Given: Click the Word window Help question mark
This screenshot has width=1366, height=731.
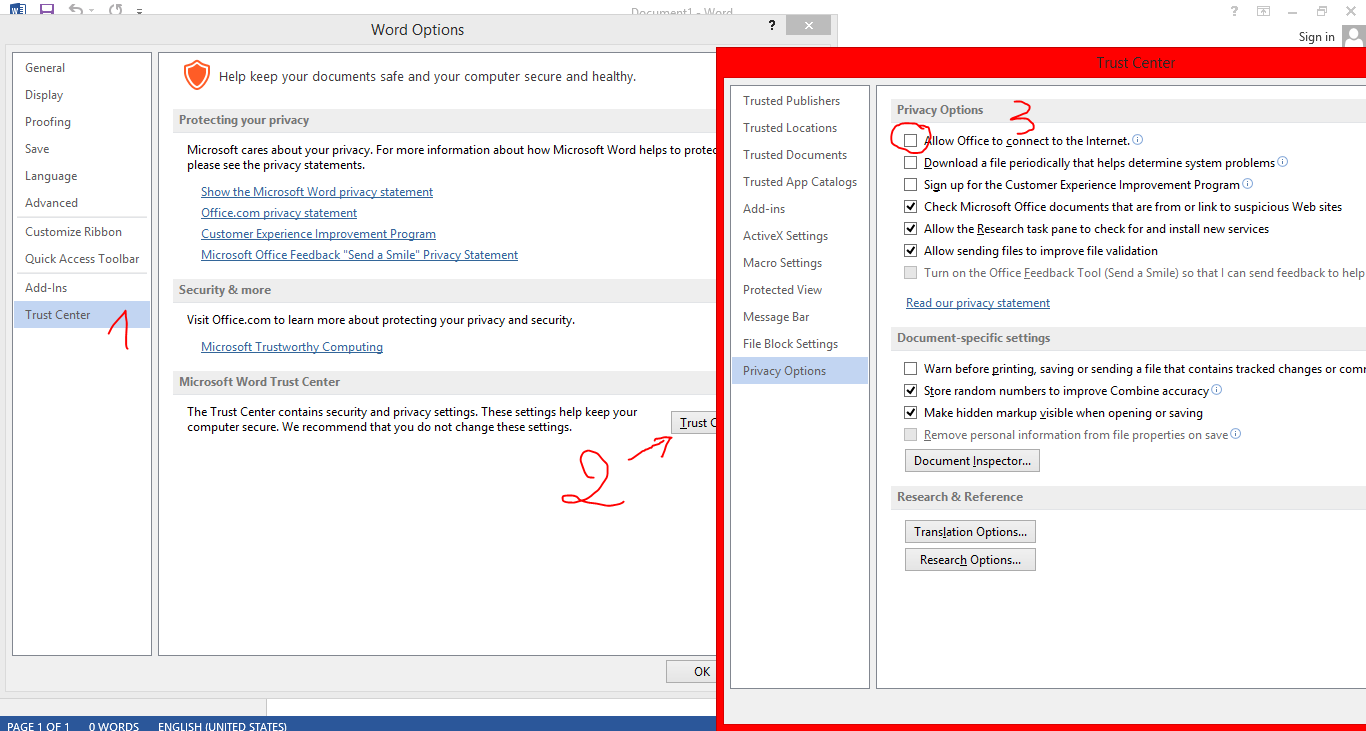Looking at the screenshot, I should click(x=1235, y=11).
